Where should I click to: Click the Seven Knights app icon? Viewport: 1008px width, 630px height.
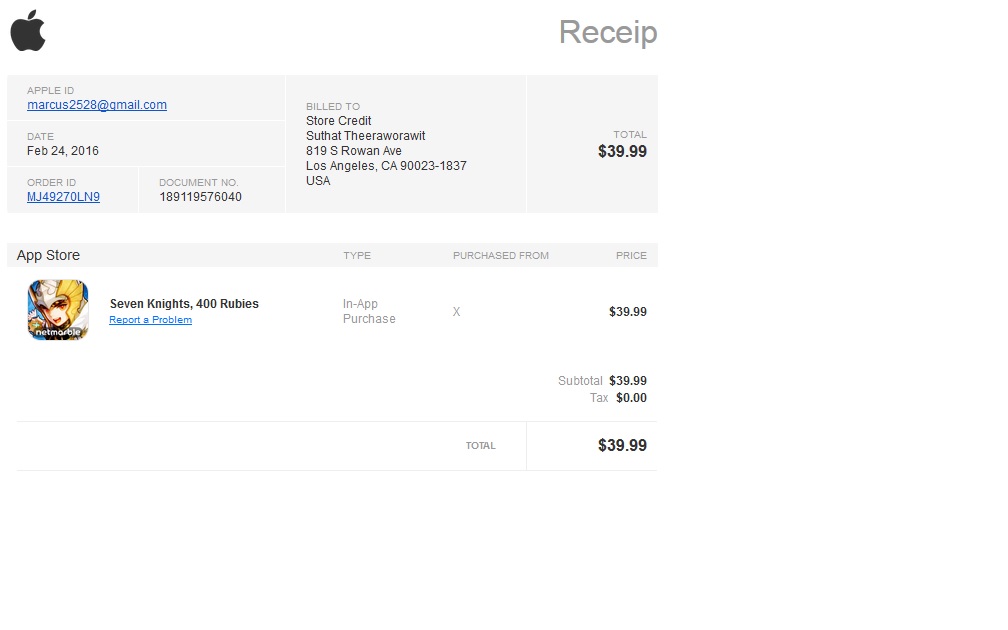(x=58, y=310)
